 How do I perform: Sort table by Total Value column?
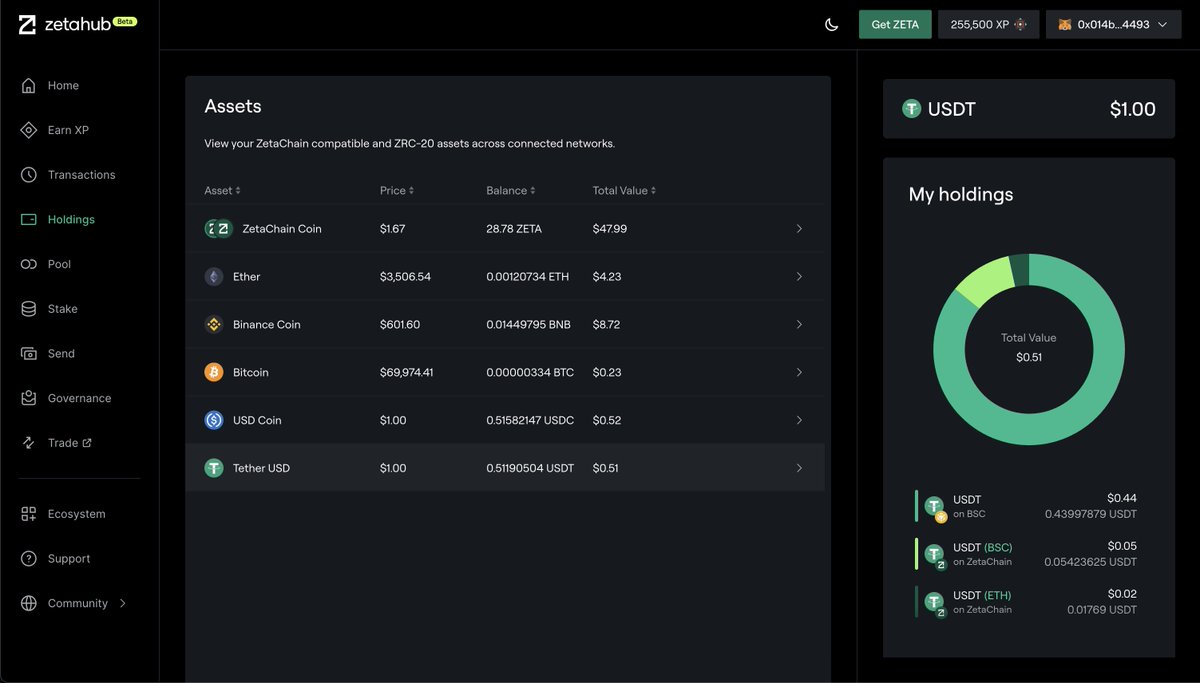point(624,190)
